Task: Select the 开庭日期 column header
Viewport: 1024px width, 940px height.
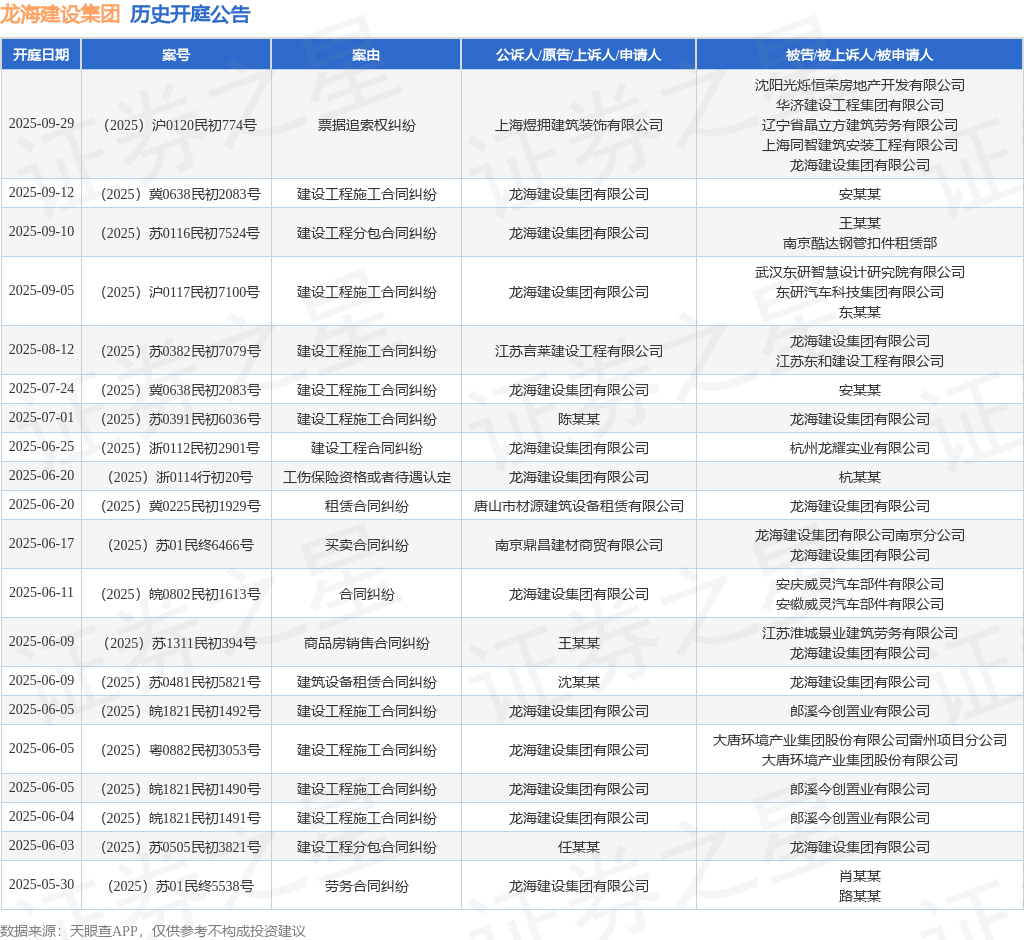Action: [41, 55]
